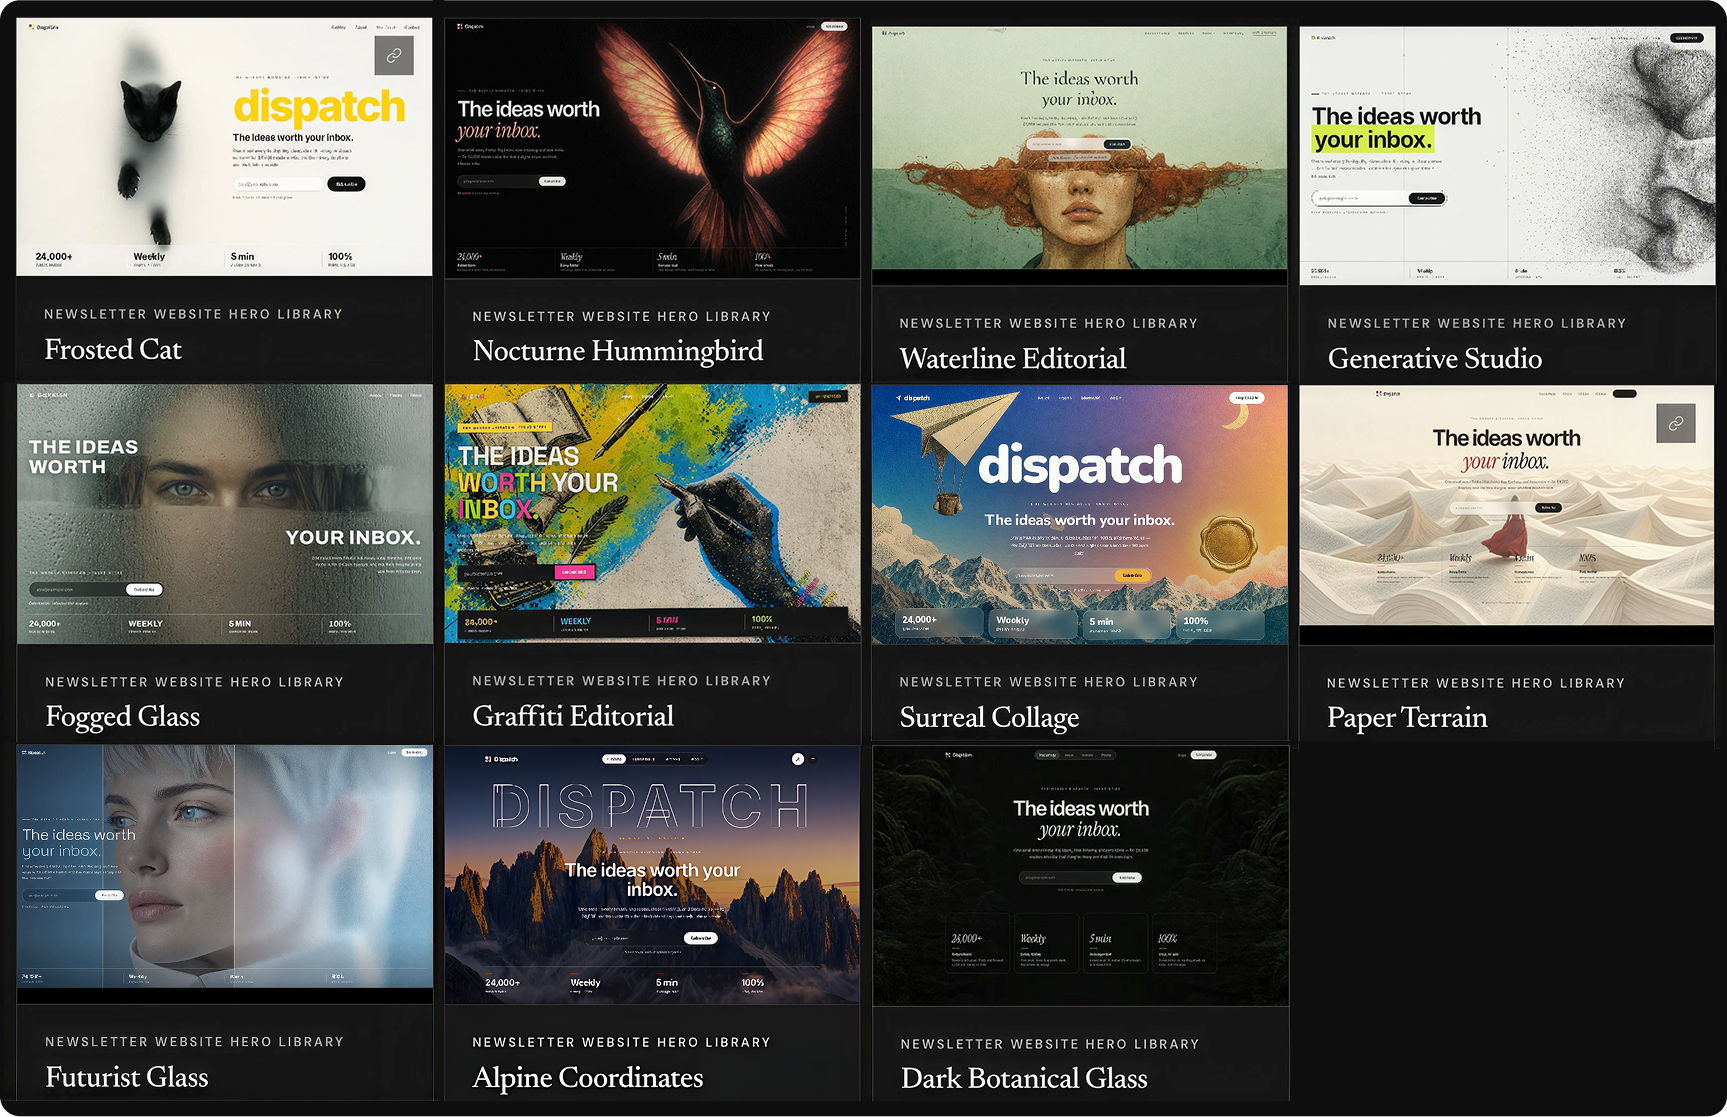Click "Newsletter Website Hero Library" label above Dark Botanical Glass
The height and width of the screenshot is (1117, 1727).
1050,1044
